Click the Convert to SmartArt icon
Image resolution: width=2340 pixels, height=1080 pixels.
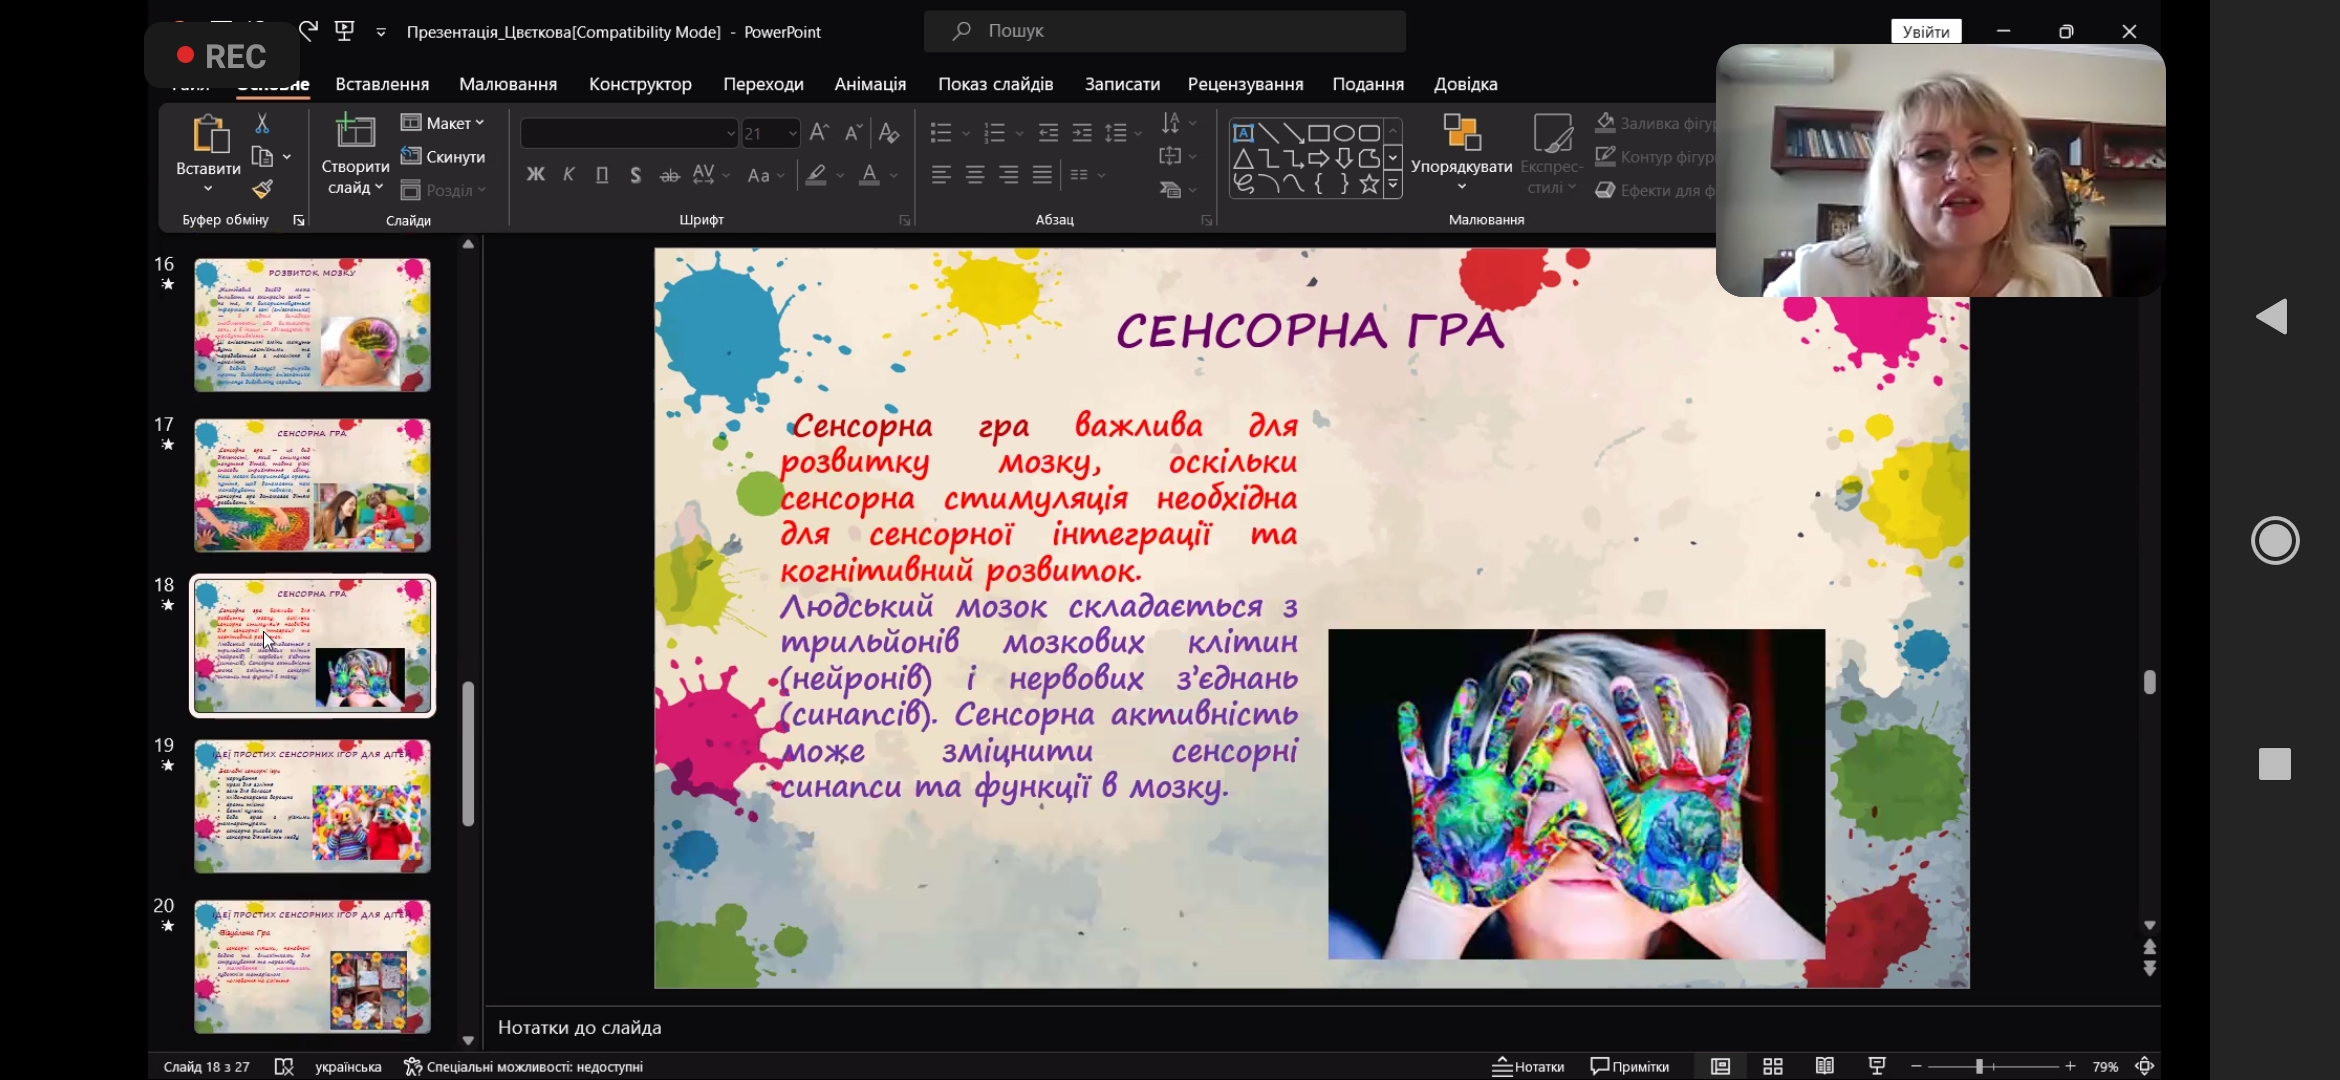1171,189
